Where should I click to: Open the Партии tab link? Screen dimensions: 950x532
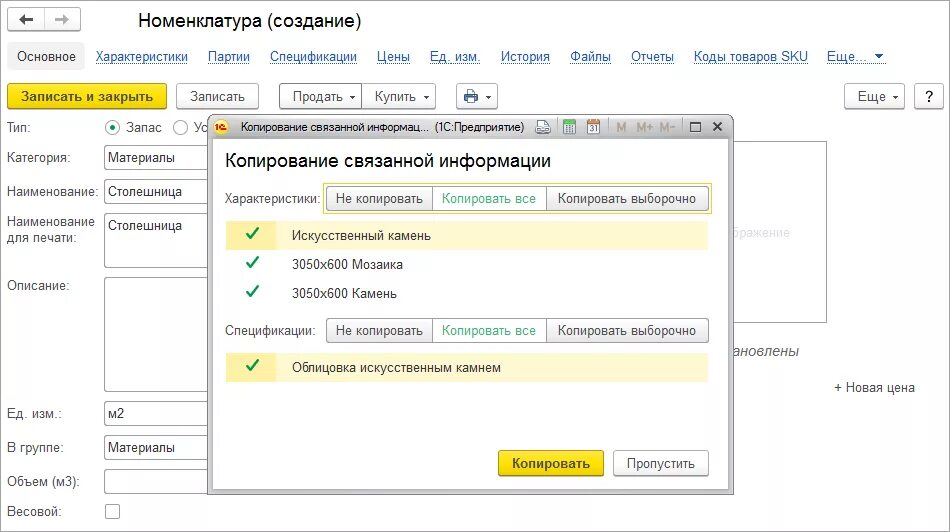point(229,56)
